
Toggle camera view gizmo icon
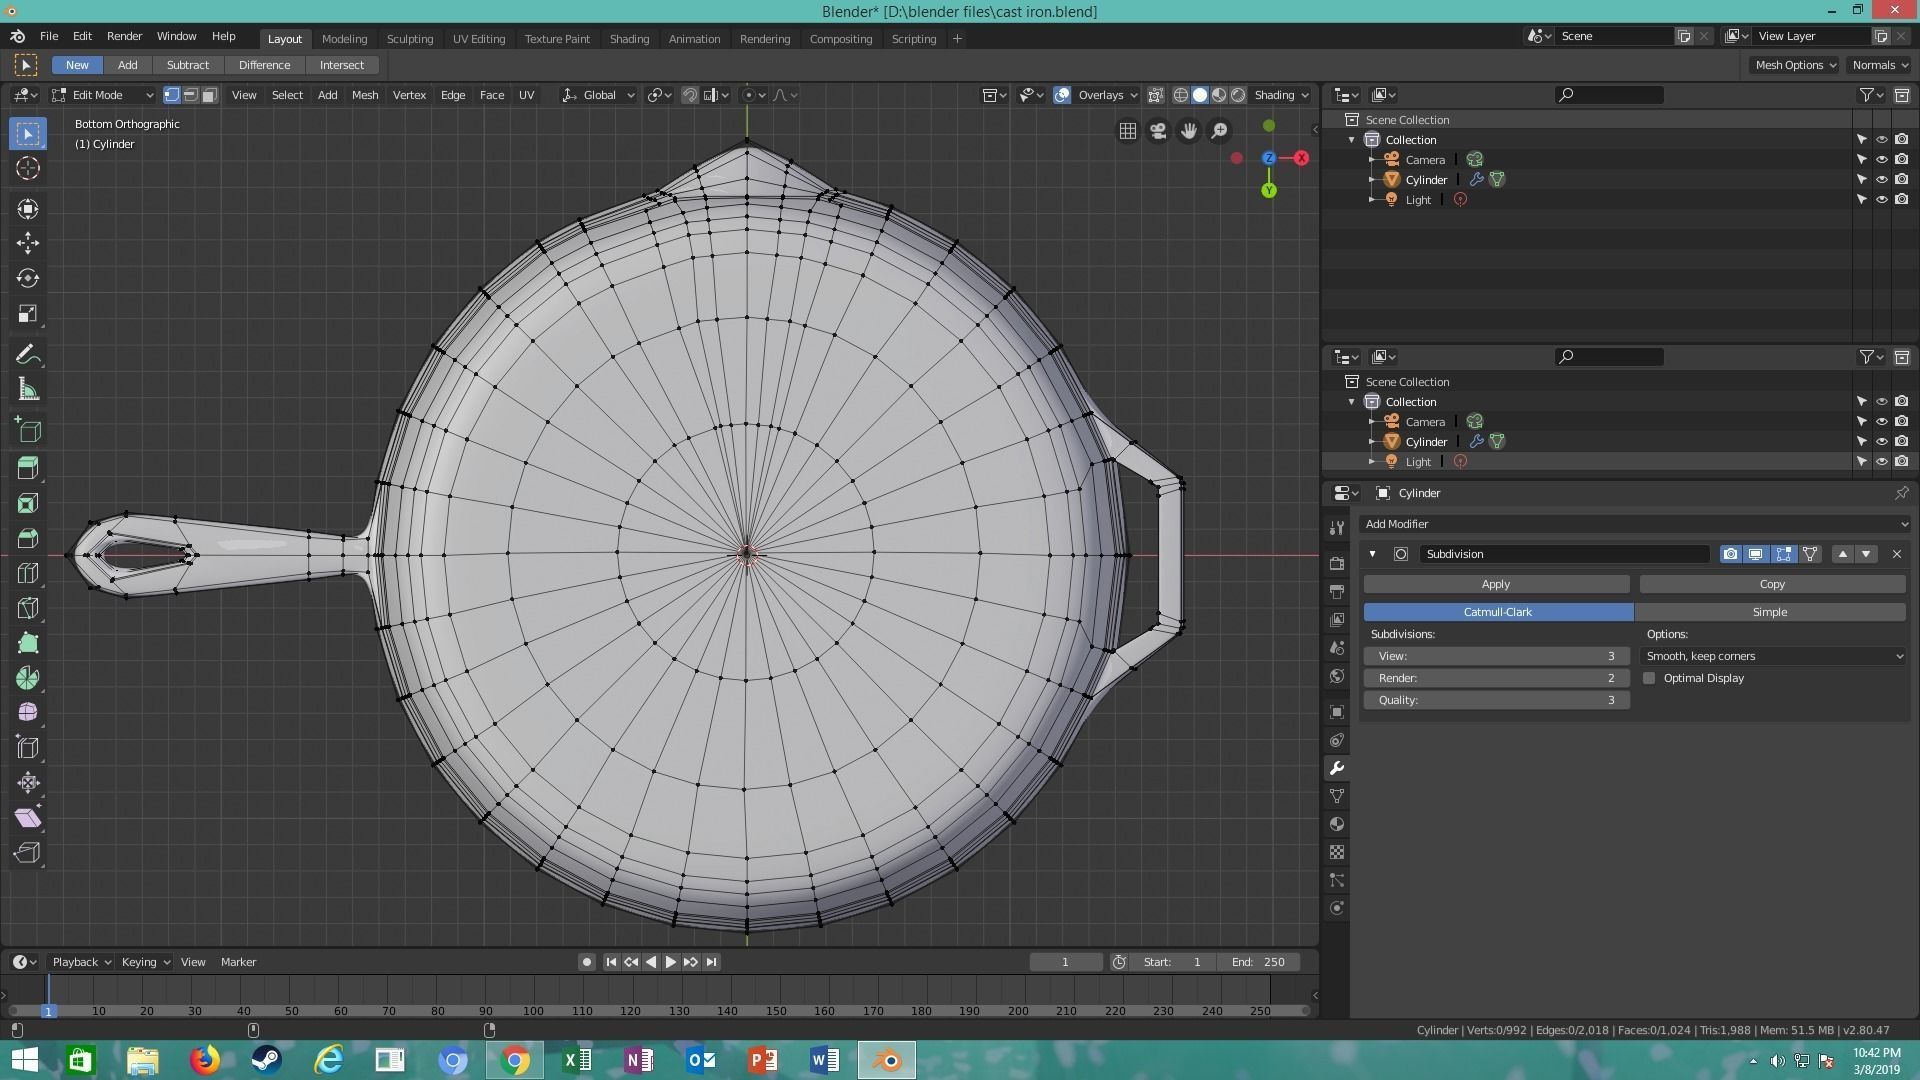tap(1158, 131)
